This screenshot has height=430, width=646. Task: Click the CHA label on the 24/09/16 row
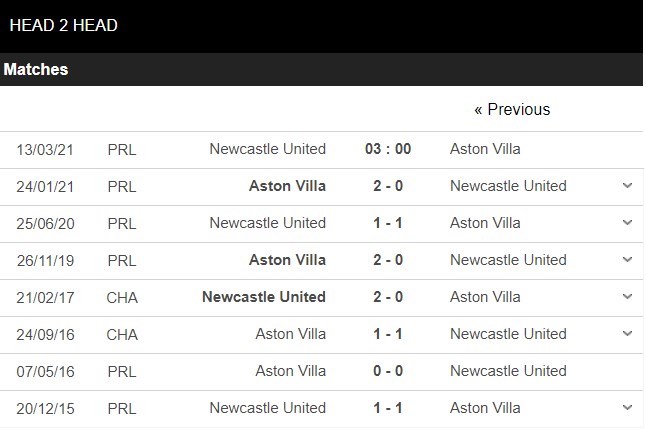[123, 334]
